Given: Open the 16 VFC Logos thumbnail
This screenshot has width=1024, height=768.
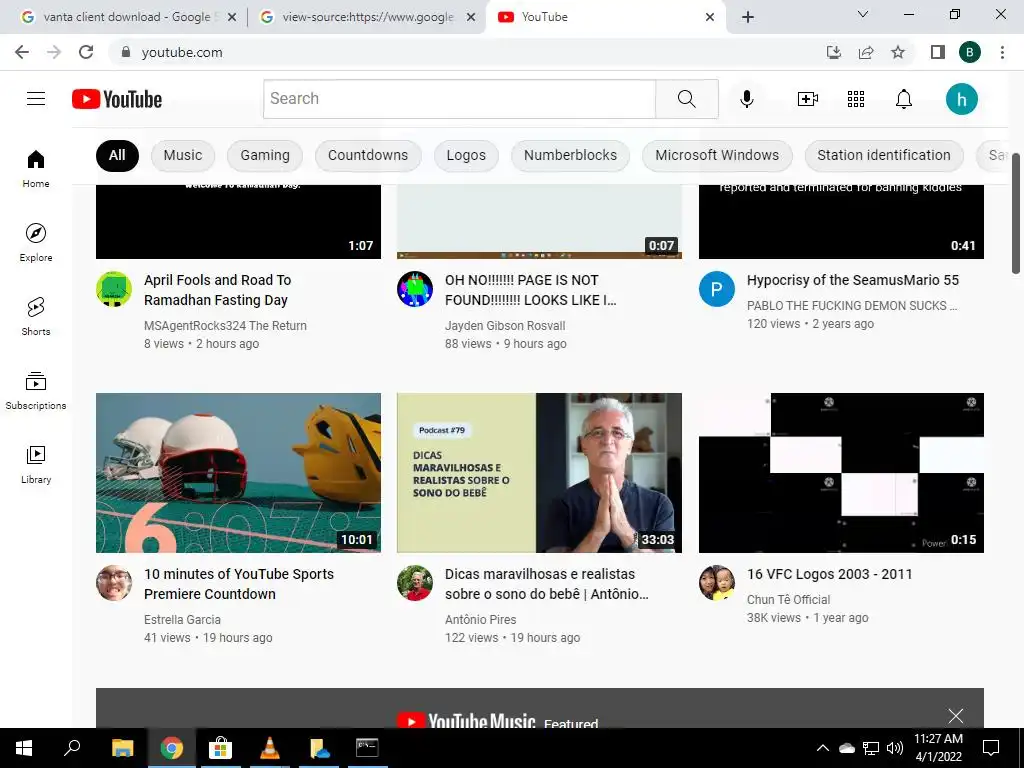Looking at the screenshot, I should tap(841, 473).
